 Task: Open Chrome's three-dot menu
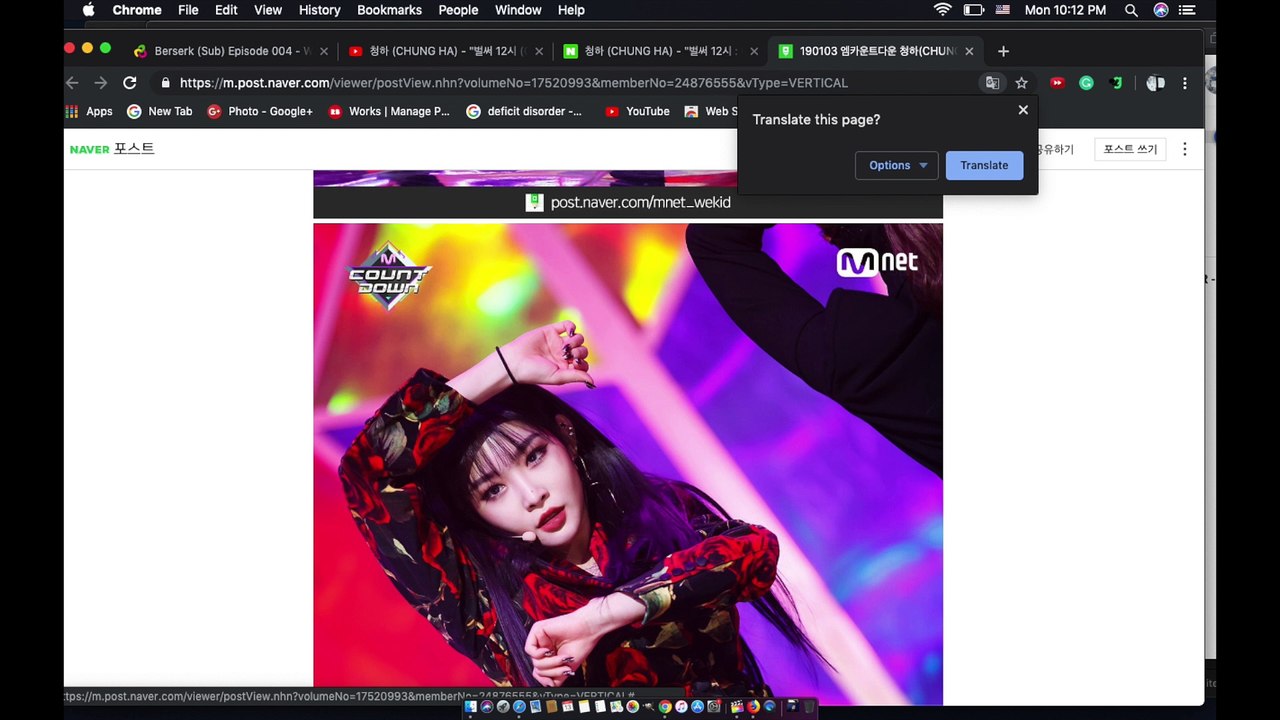(1185, 83)
